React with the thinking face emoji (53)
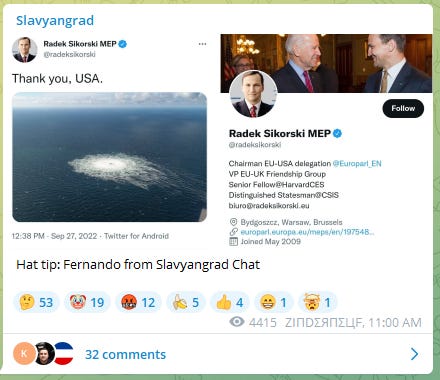 click(x=36, y=302)
